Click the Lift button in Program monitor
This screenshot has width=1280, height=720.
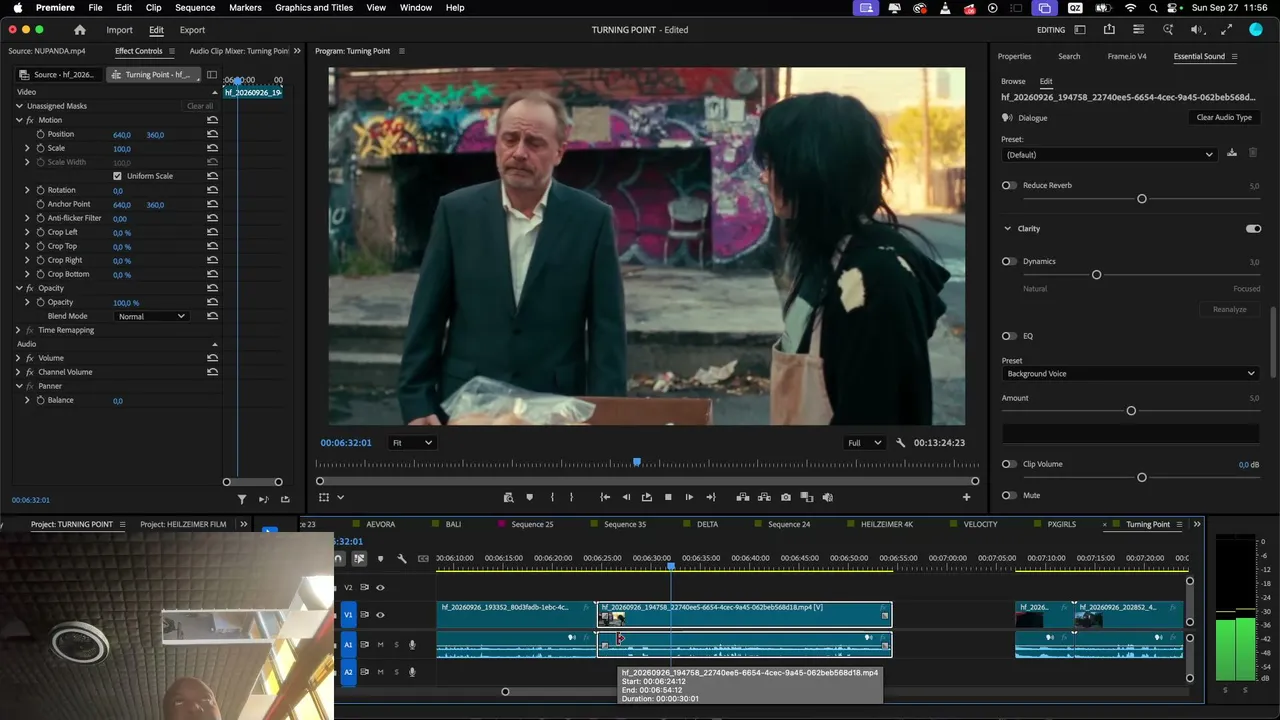[742, 497]
